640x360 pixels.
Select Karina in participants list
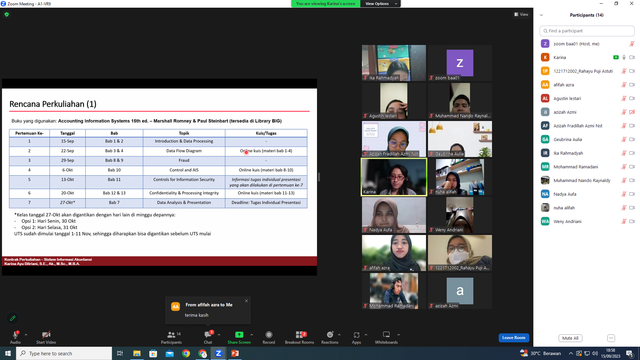tap(560, 58)
